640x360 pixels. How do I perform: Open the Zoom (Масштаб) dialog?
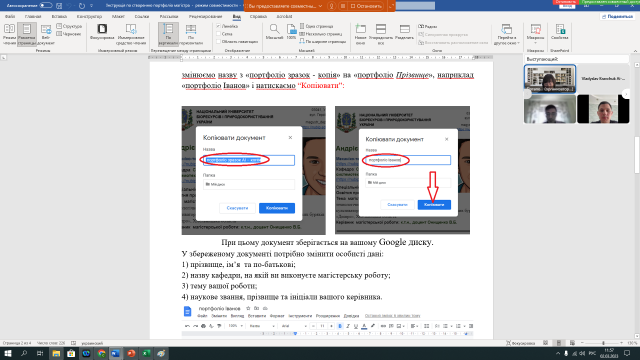[274, 32]
